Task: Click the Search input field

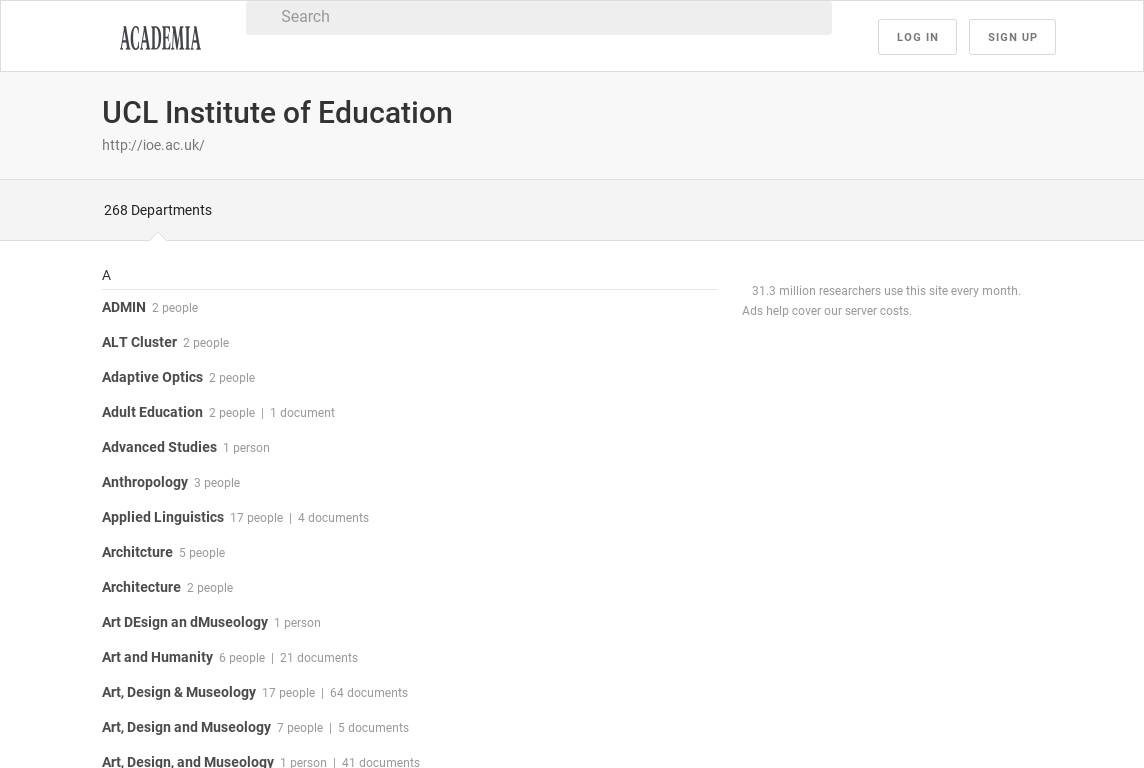Action: [538, 17]
